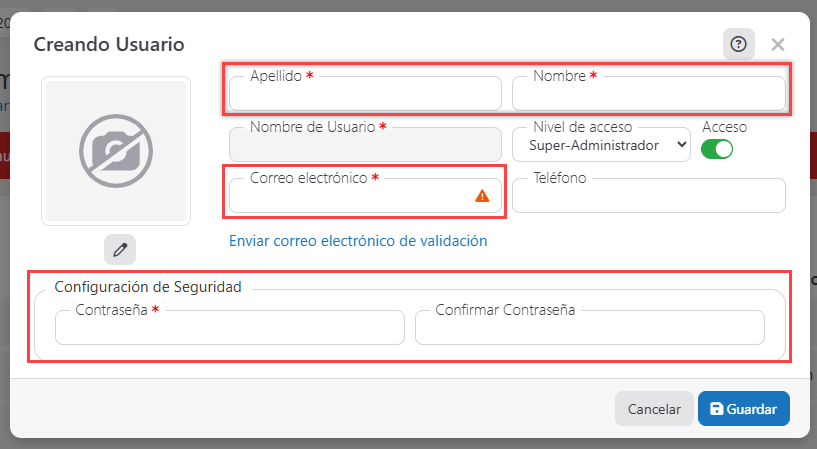This screenshot has height=449, width=817.
Task: Click into the Correo electrónico field
Action: click(x=350, y=197)
